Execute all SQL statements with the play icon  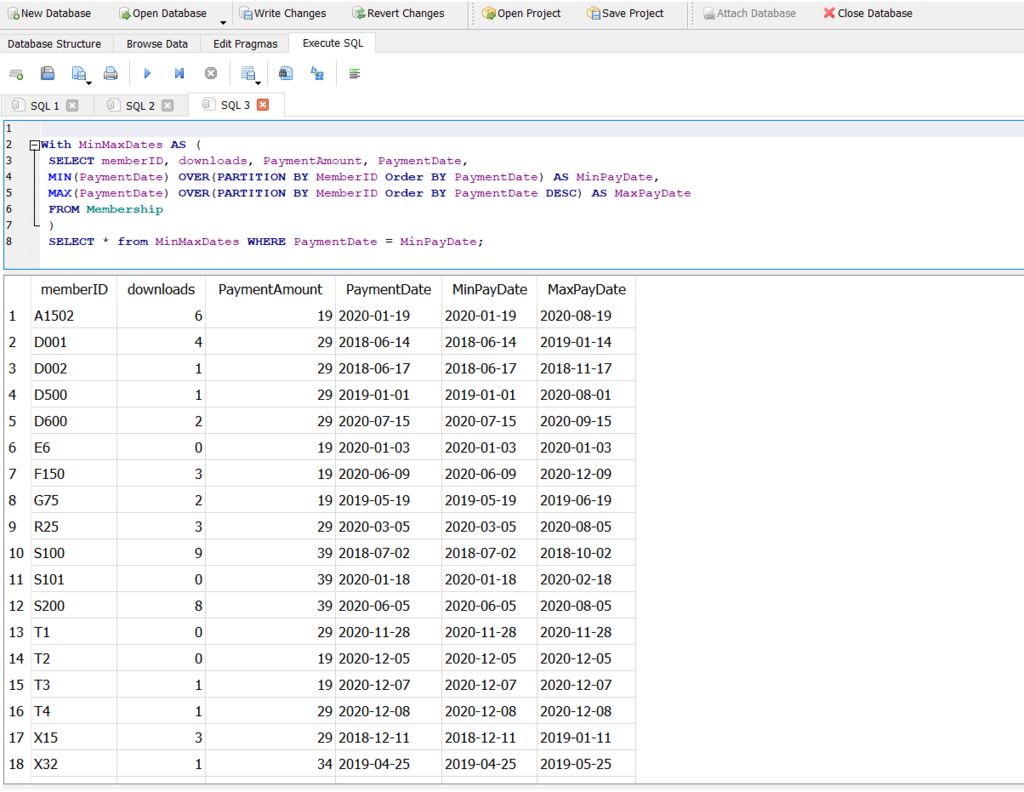click(x=146, y=73)
